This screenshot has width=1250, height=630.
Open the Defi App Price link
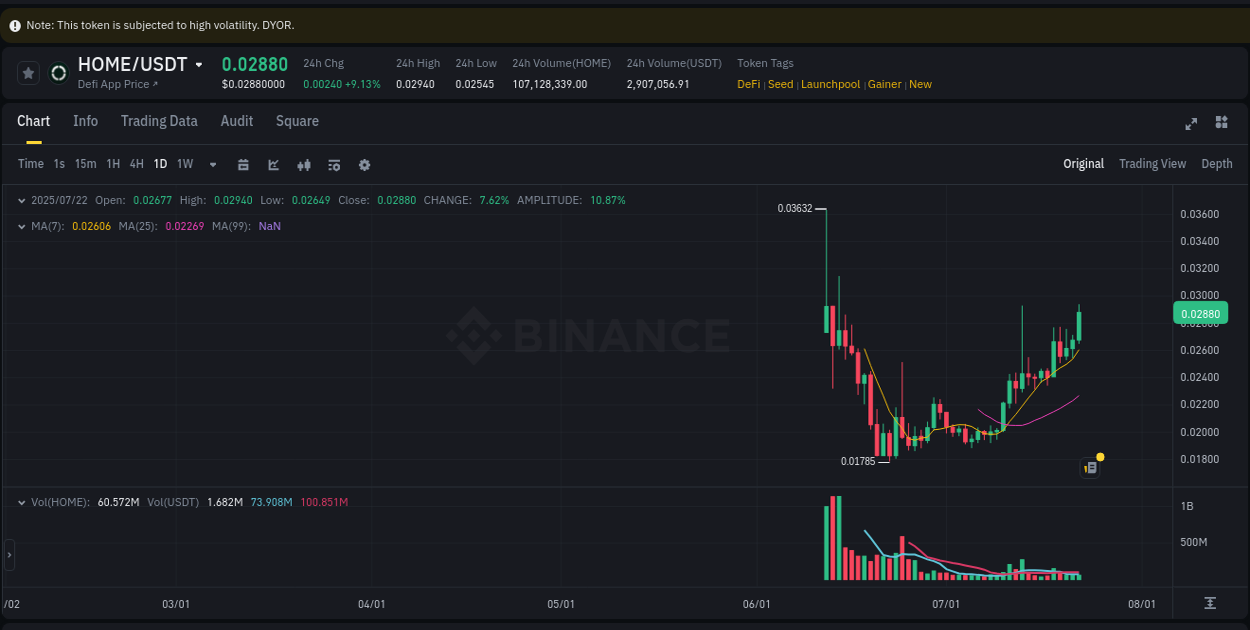pos(113,84)
